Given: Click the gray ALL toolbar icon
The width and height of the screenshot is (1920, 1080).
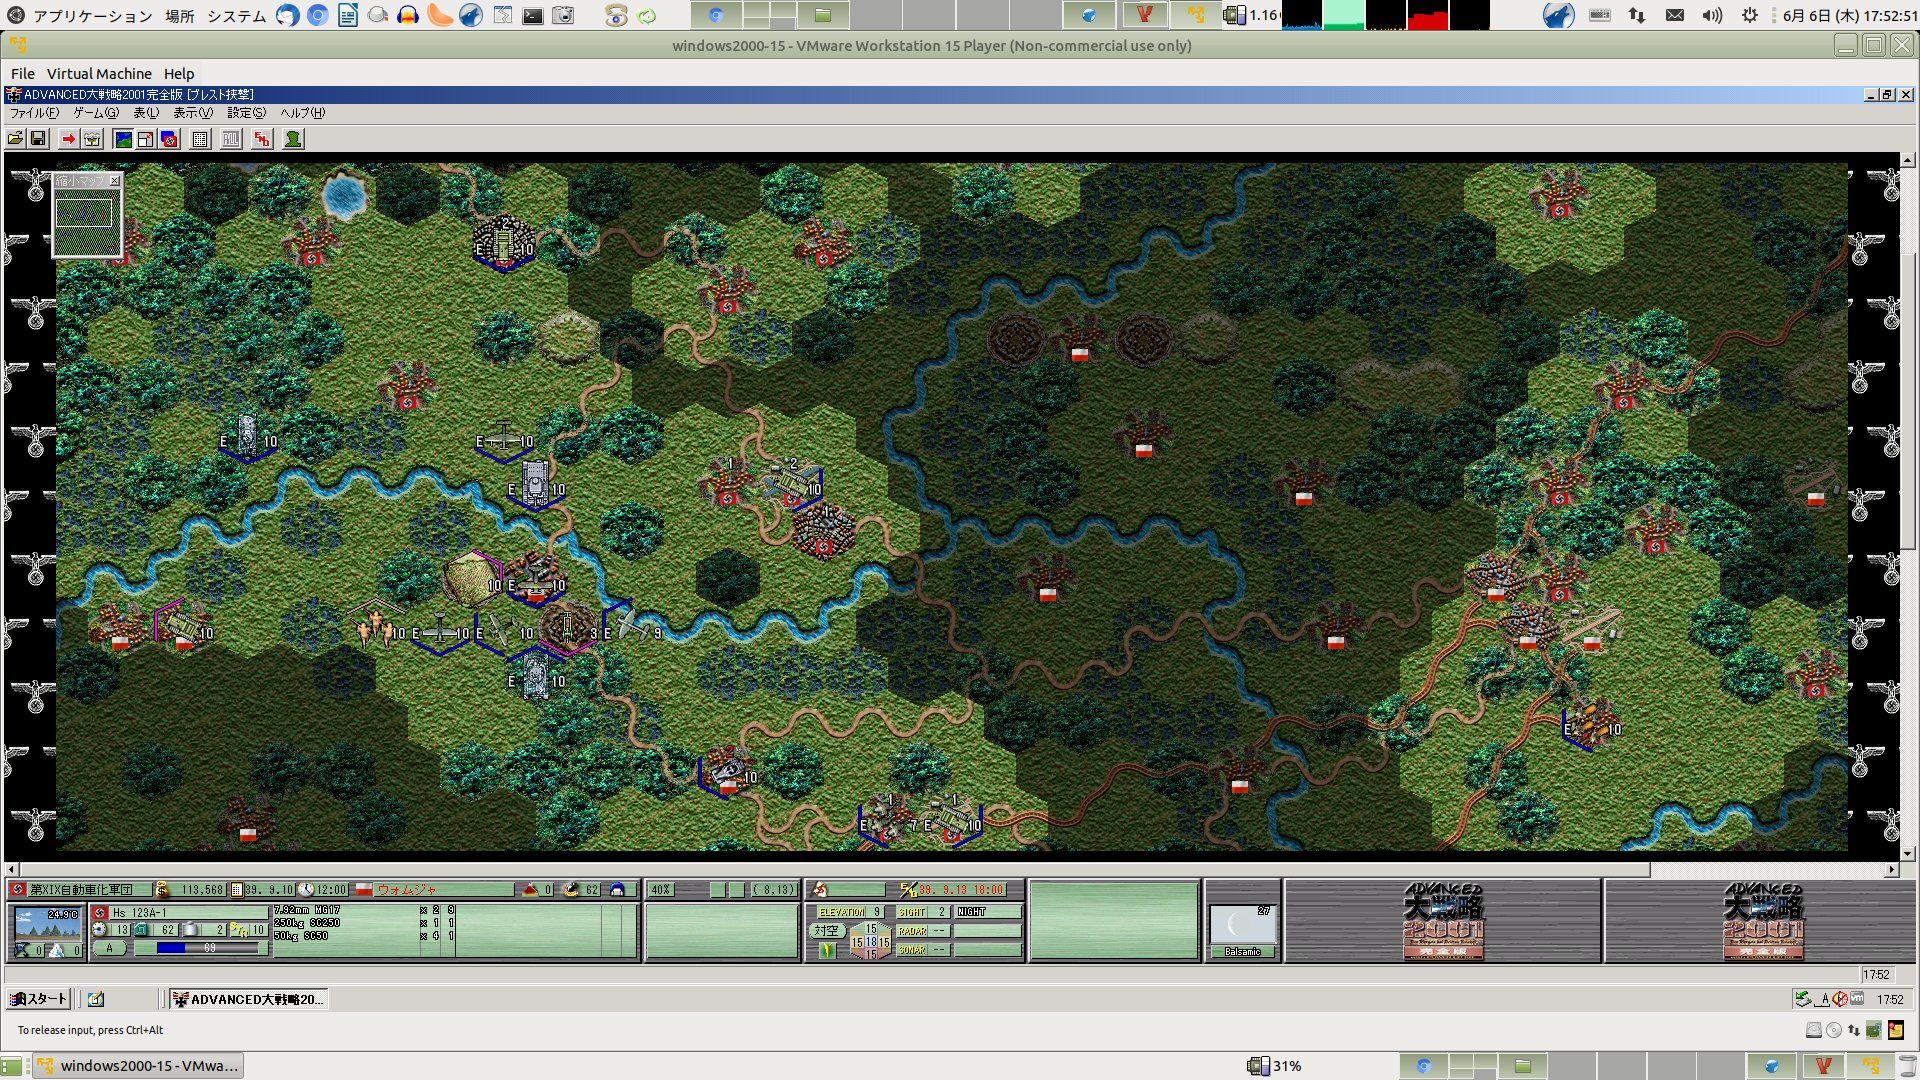Looking at the screenshot, I should (x=231, y=139).
